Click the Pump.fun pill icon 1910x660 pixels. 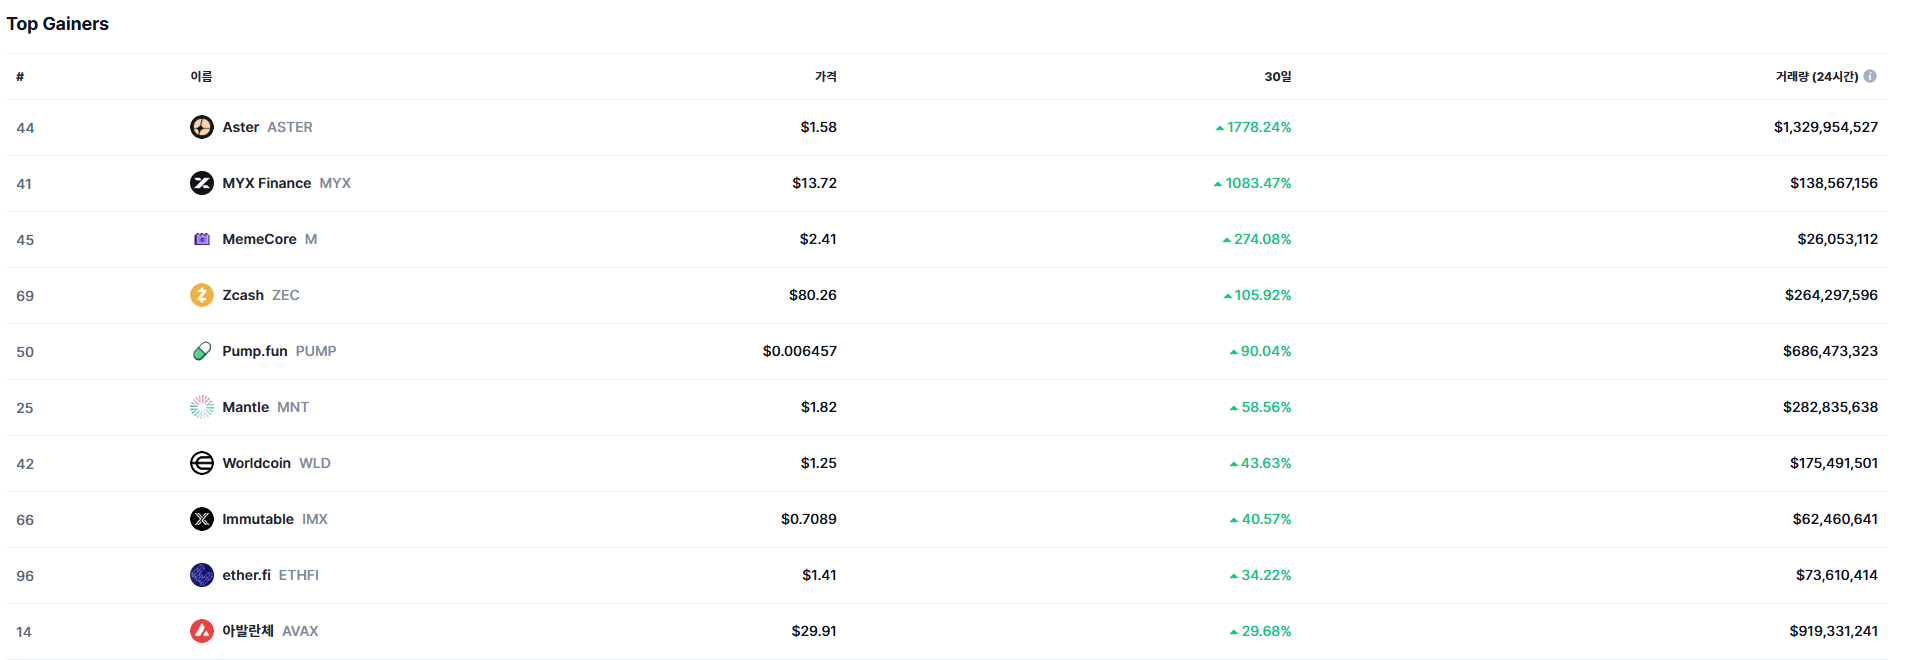(202, 351)
